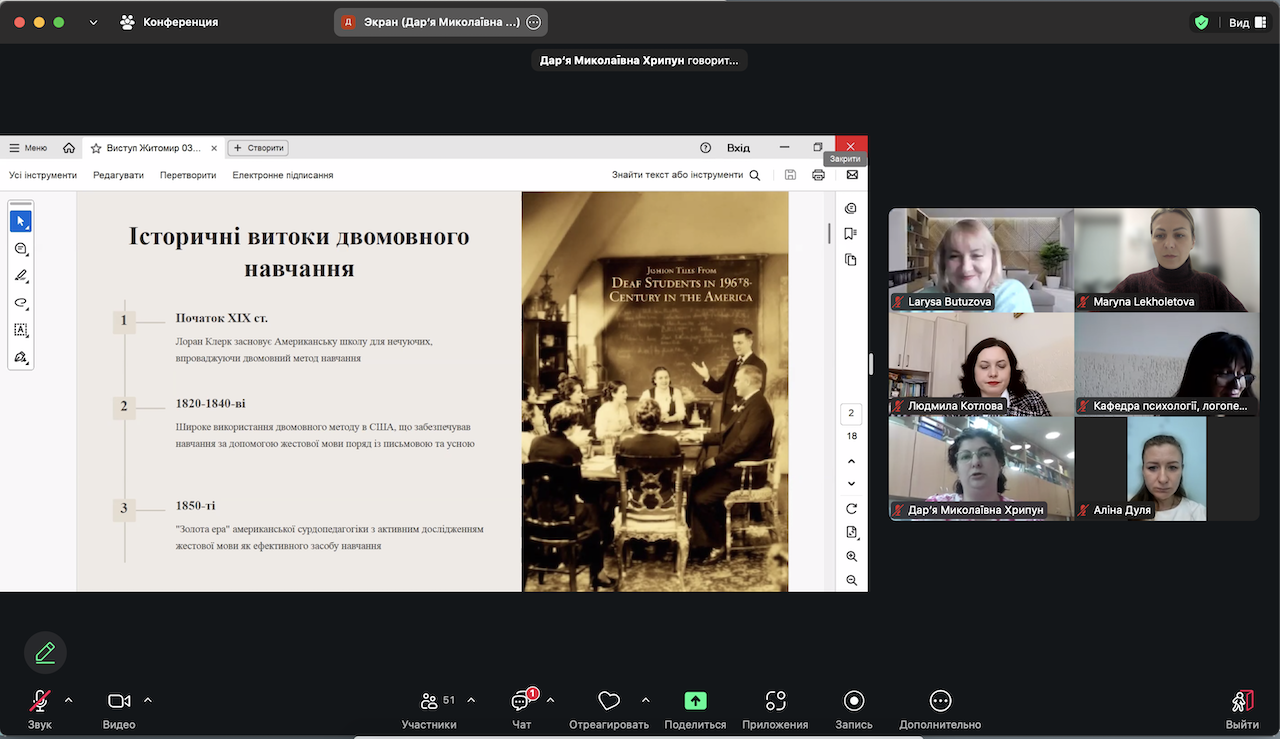Expand the arrow next to Участники count
The height and width of the screenshot is (739, 1280).
tap(472, 700)
